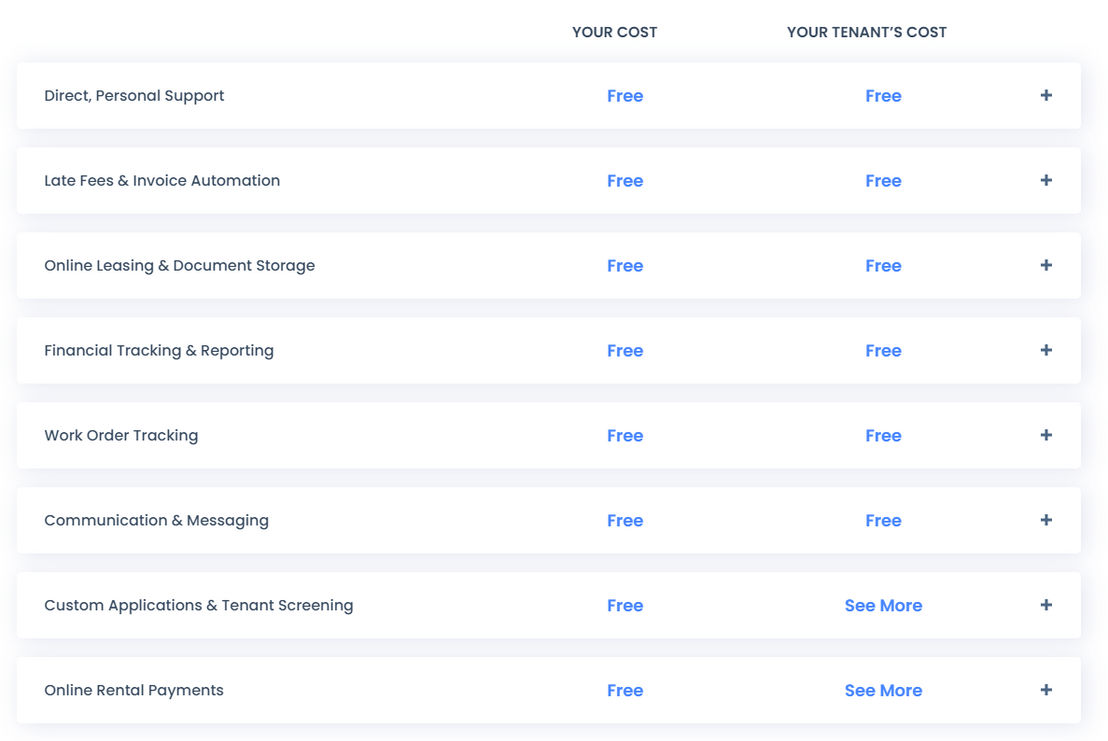1108x741 pixels.
Task: Expand Late Fees & Invoice Automation plus icon
Action: click(1046, 180)
